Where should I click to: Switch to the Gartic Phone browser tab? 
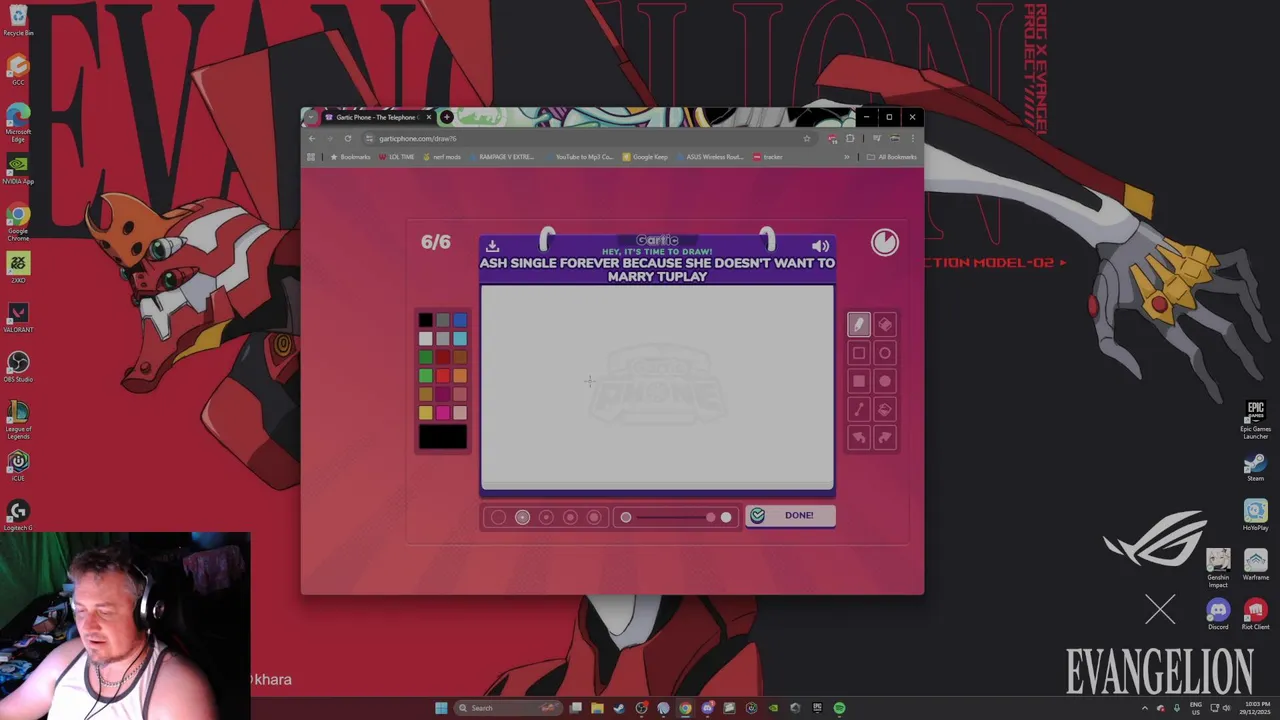click(x=376, y=117)
